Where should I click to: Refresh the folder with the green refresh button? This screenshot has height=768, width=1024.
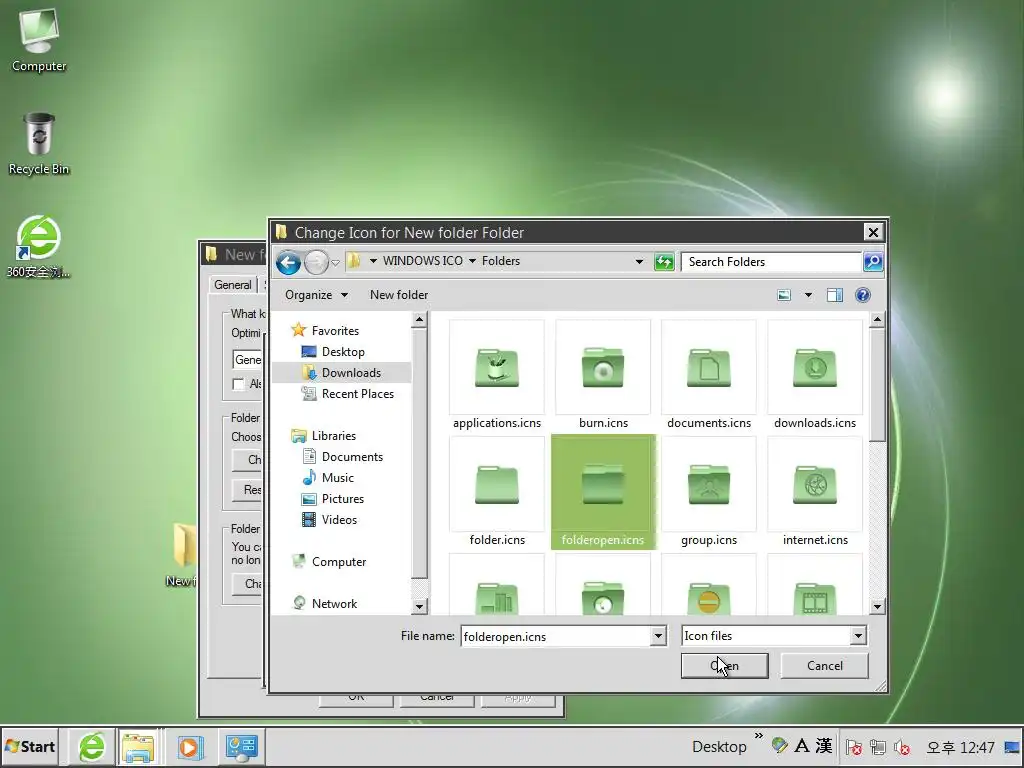coord(664,262)
